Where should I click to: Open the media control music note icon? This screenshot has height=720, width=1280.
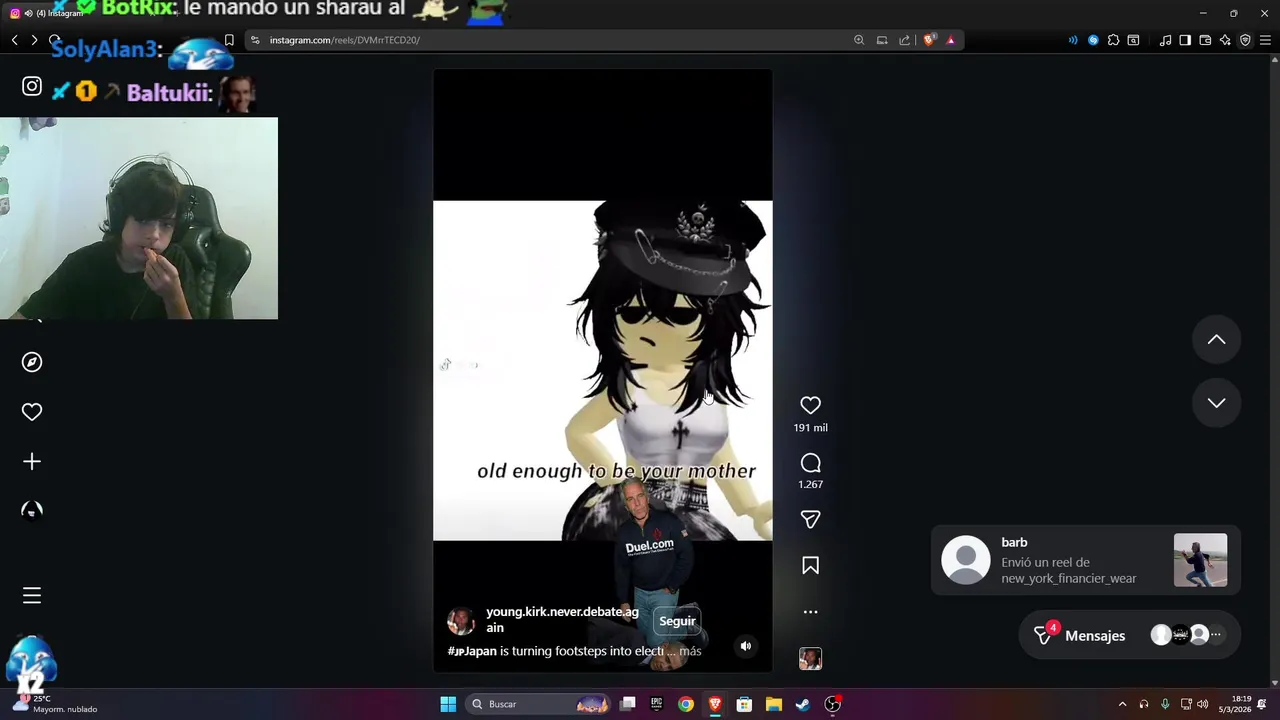pyautogui.click(x=1165, y=40)
